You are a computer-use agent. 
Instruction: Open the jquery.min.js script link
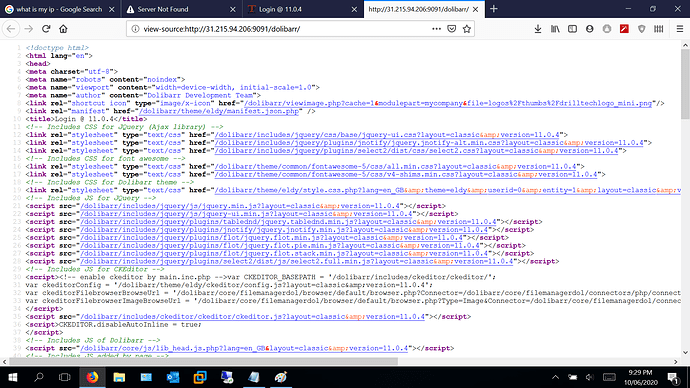[240, 206]
